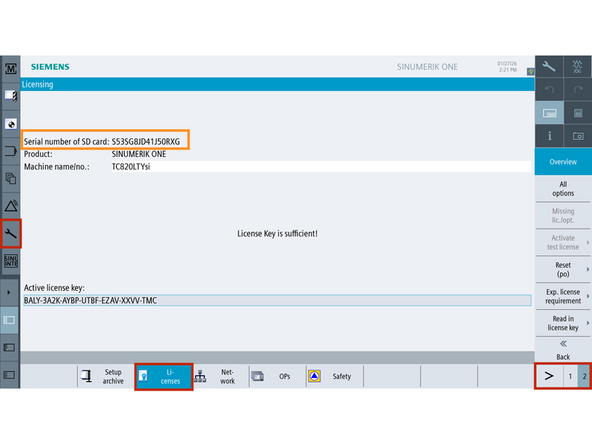The width and height of the screenshot is (592, 444).
Task: Click the SD card serial number value
Action: tap(146, 142)
